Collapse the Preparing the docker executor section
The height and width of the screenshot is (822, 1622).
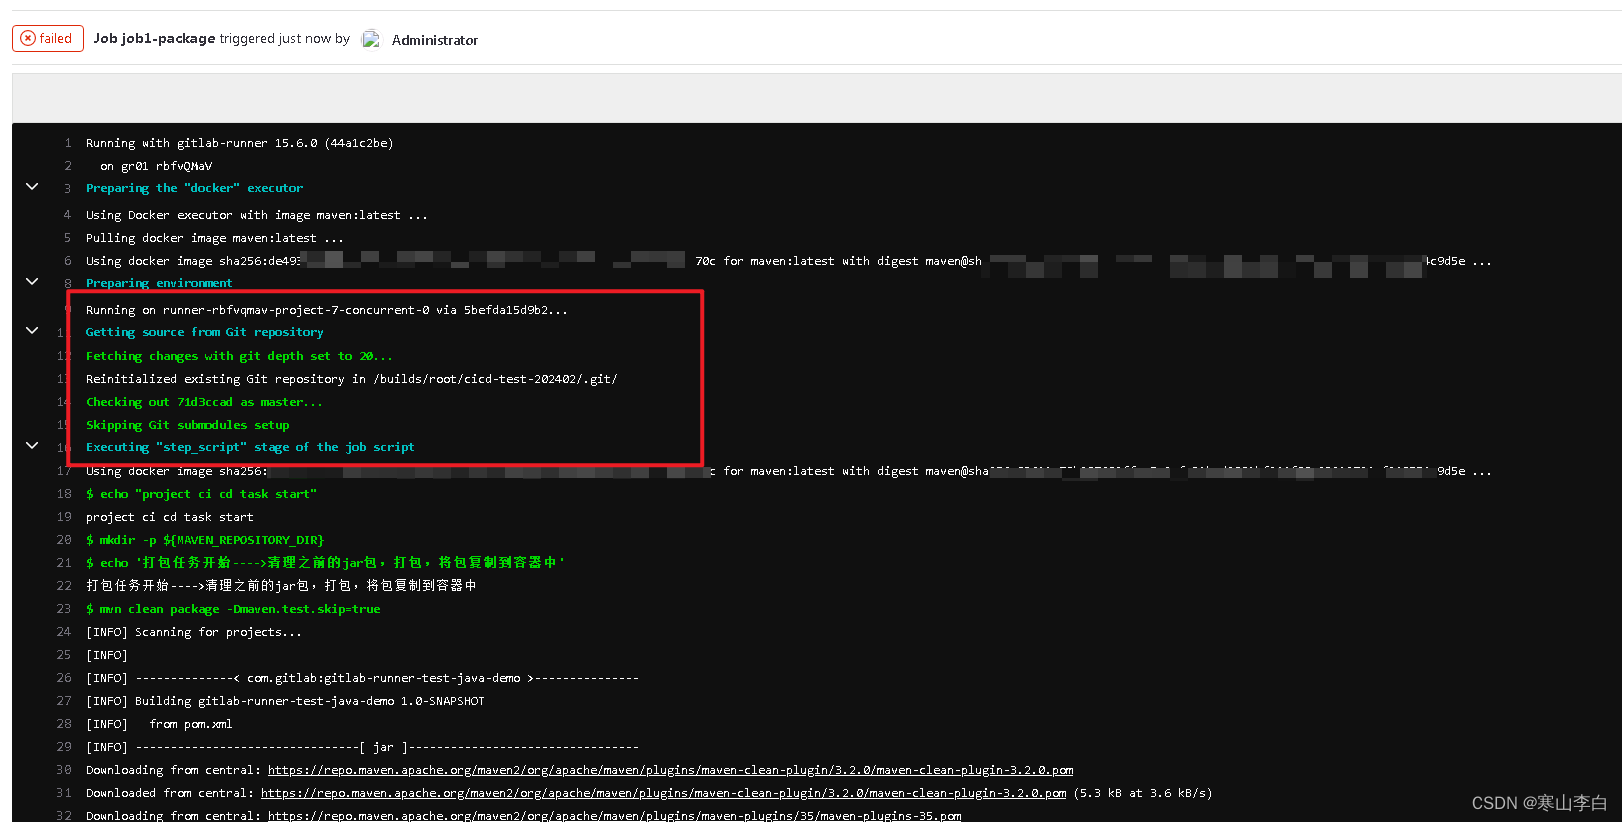32,187
